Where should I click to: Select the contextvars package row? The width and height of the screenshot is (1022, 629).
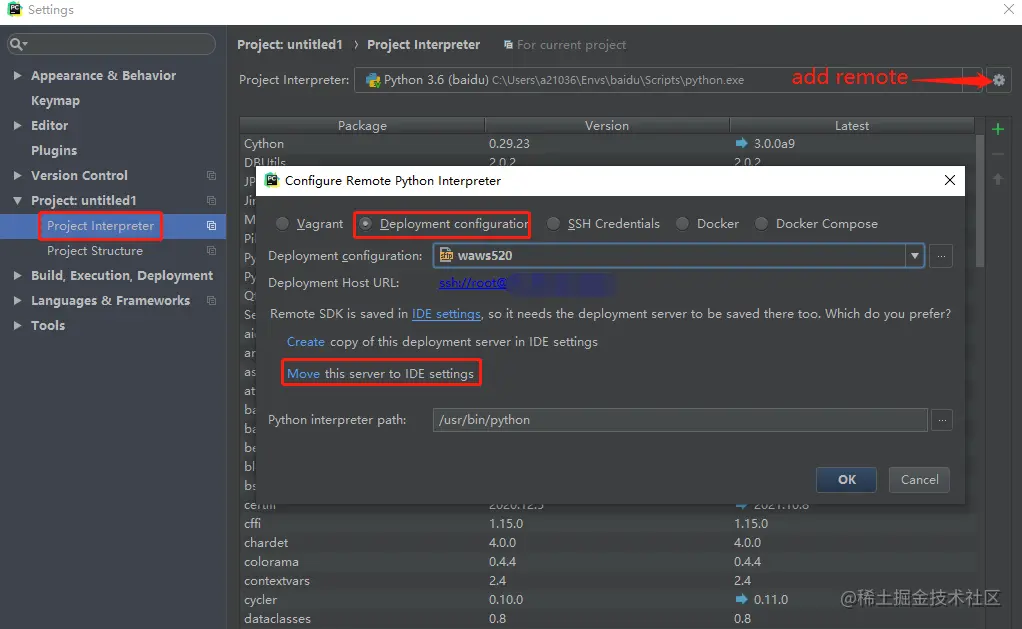click(x=607, y=580)
